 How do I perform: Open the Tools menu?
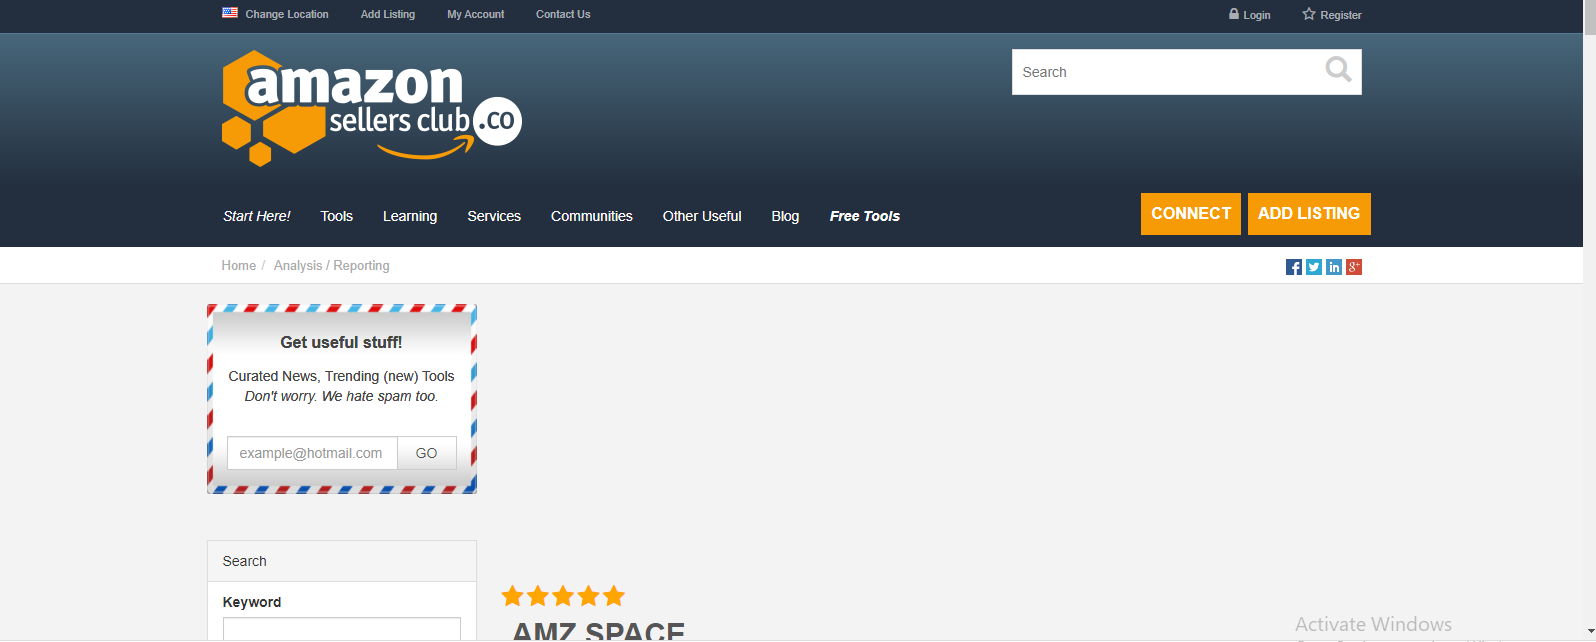(337, 216)
